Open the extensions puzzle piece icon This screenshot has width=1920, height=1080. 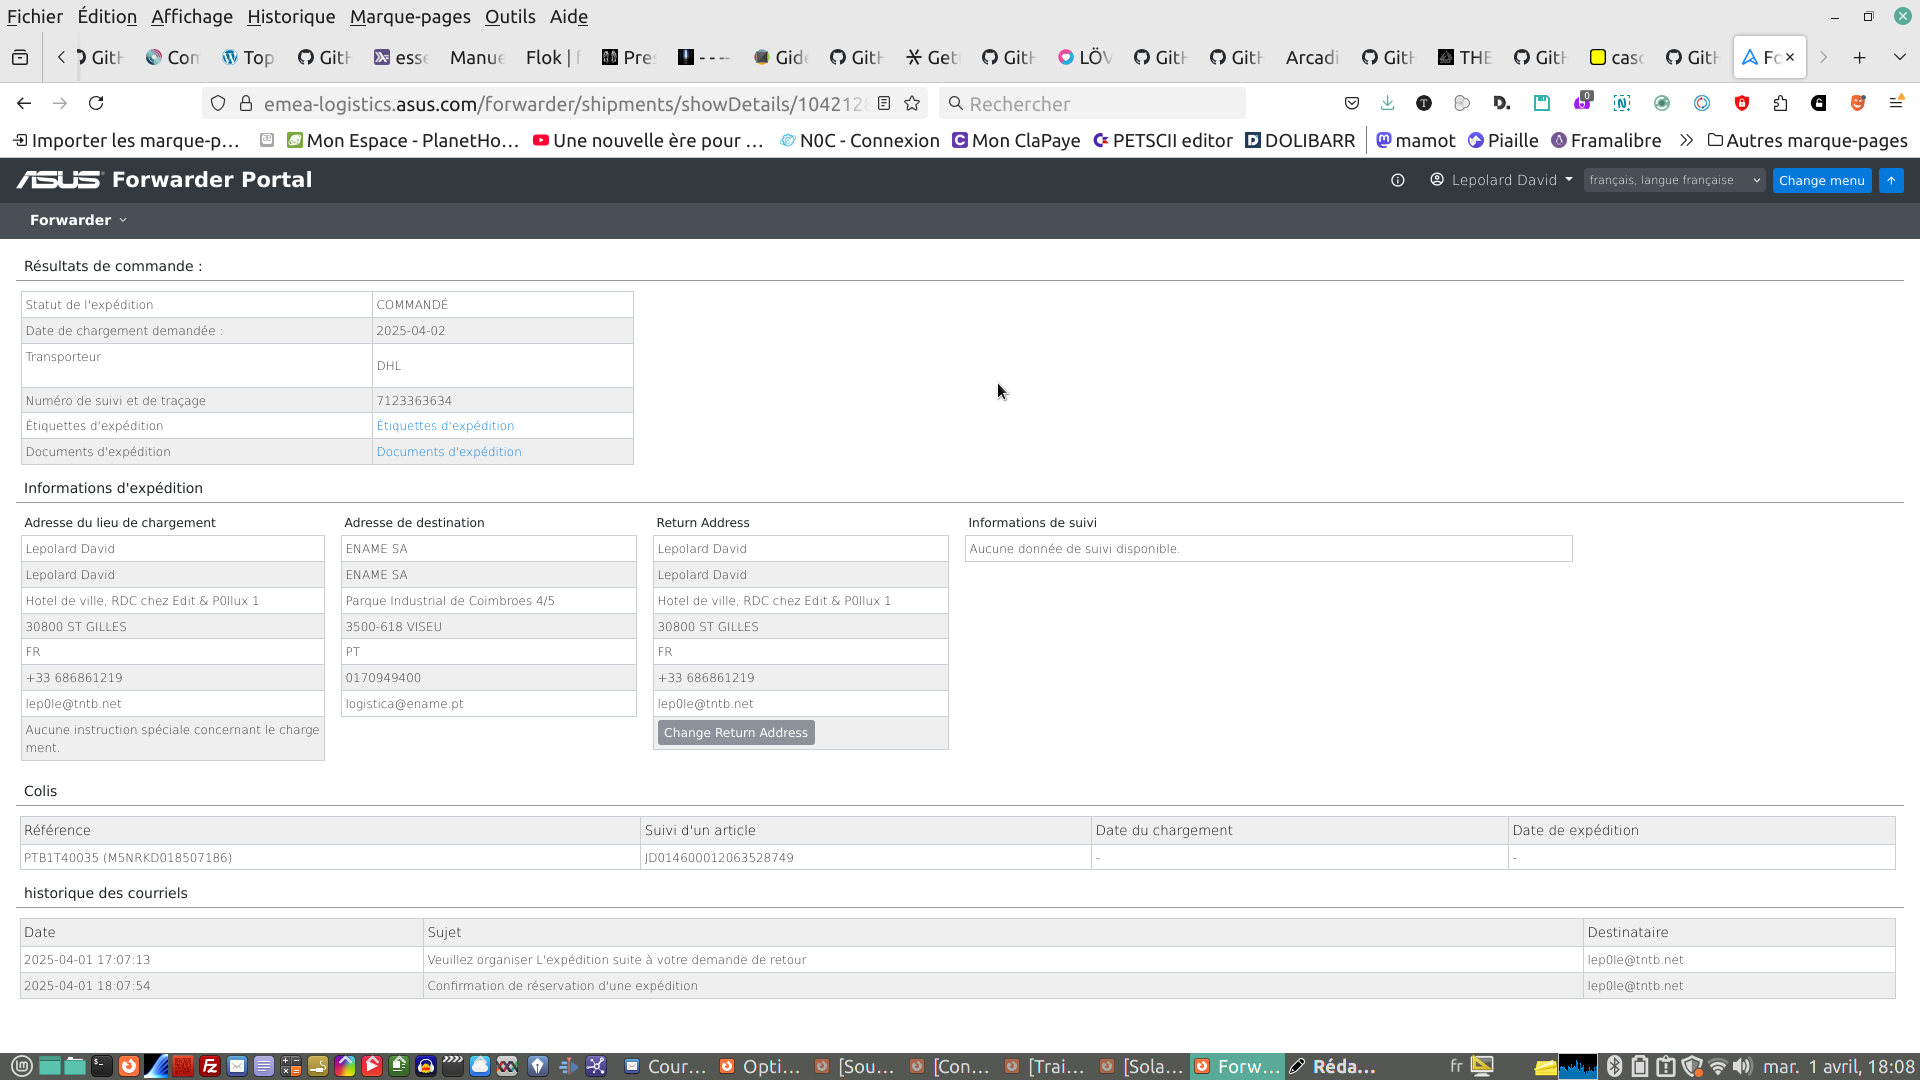pyautogui.click(x=1780, y=103)
